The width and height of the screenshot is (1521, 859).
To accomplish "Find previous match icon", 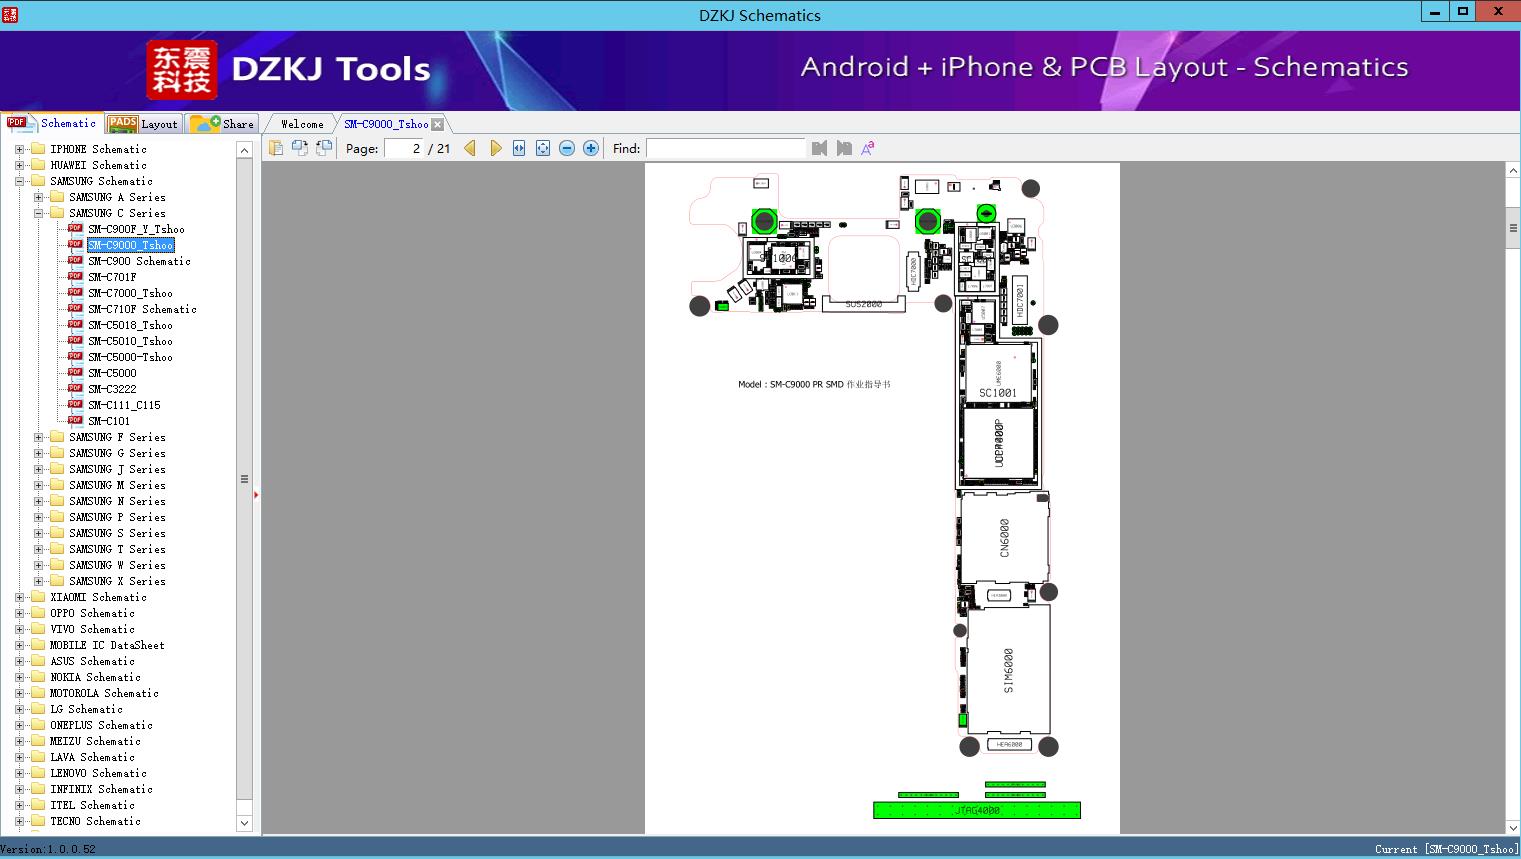I will (820, 148).
